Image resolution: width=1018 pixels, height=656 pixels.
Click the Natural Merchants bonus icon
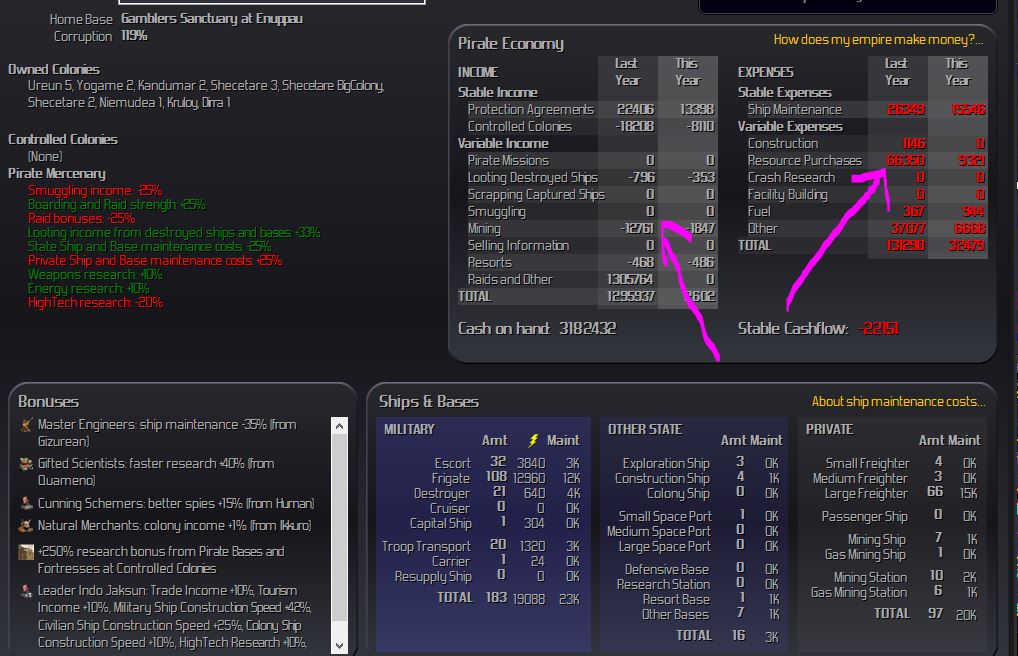pyautogui.click(x=26, y=525)
